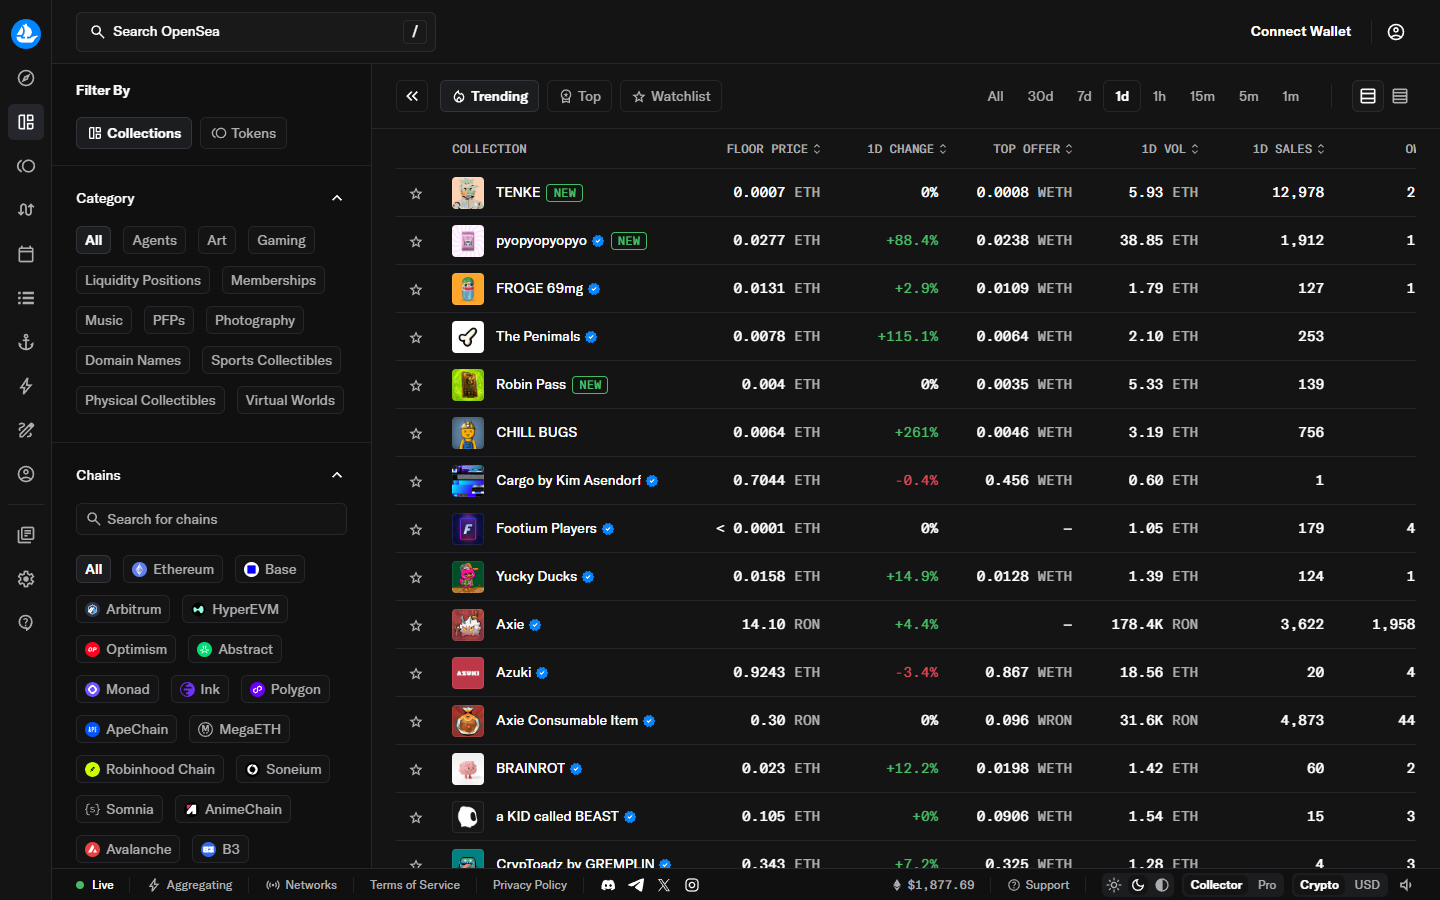Open the Activity list icon in sidebar

[x=26, y=298]
